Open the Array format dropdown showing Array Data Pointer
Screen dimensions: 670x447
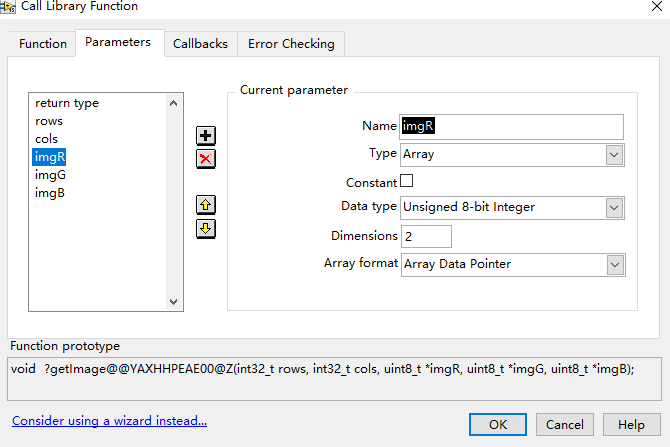point(513,265)
